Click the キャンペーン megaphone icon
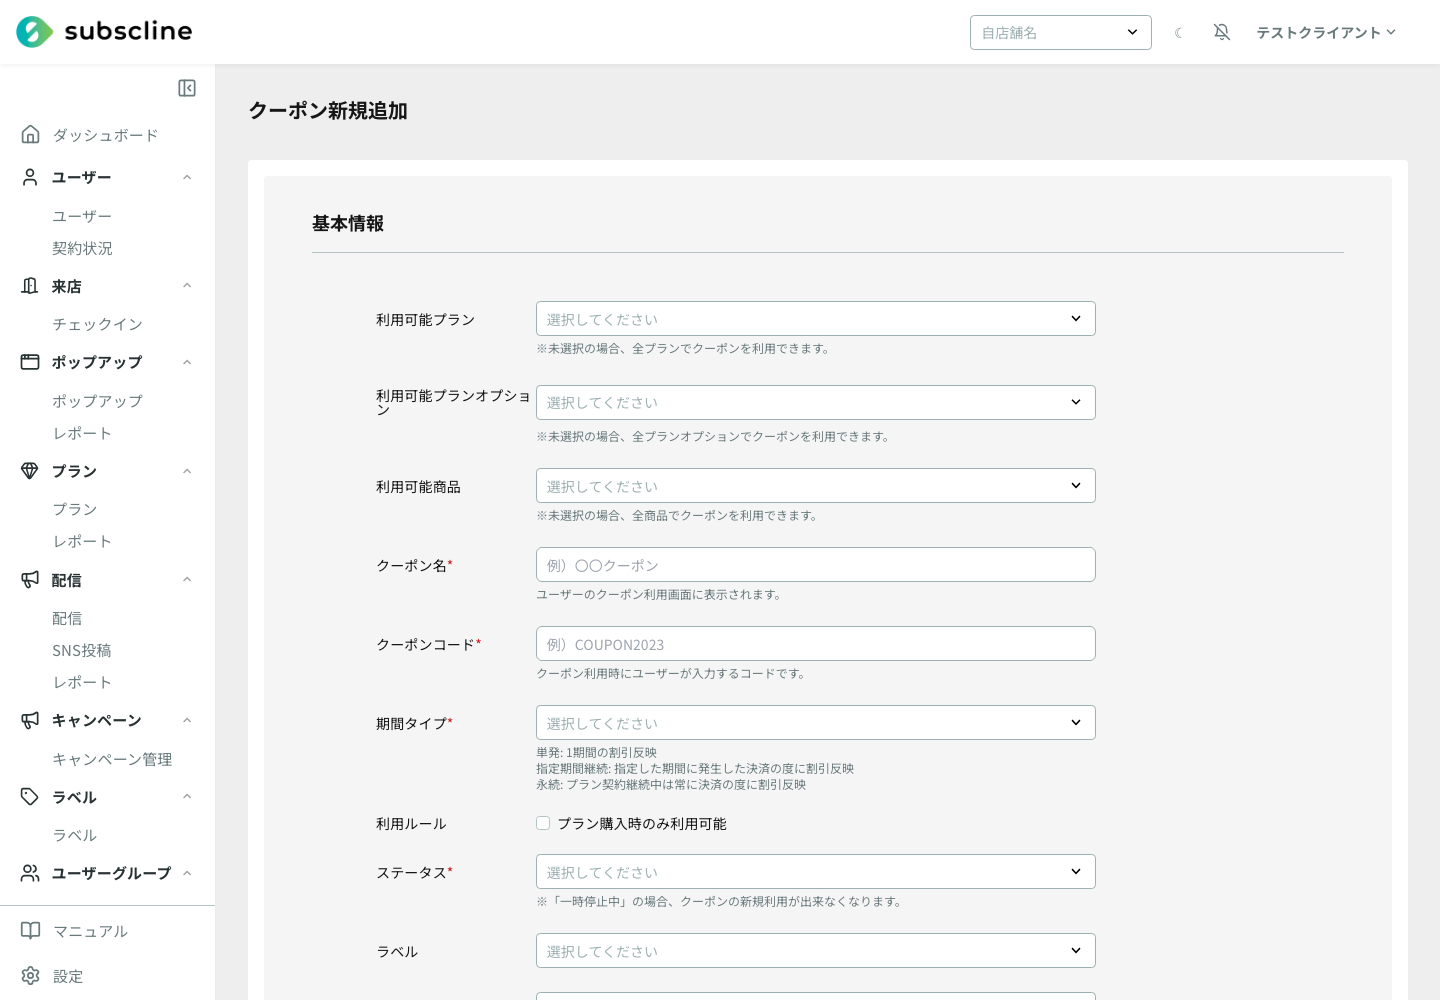Screen dimensions: 1440x1000 30,720
